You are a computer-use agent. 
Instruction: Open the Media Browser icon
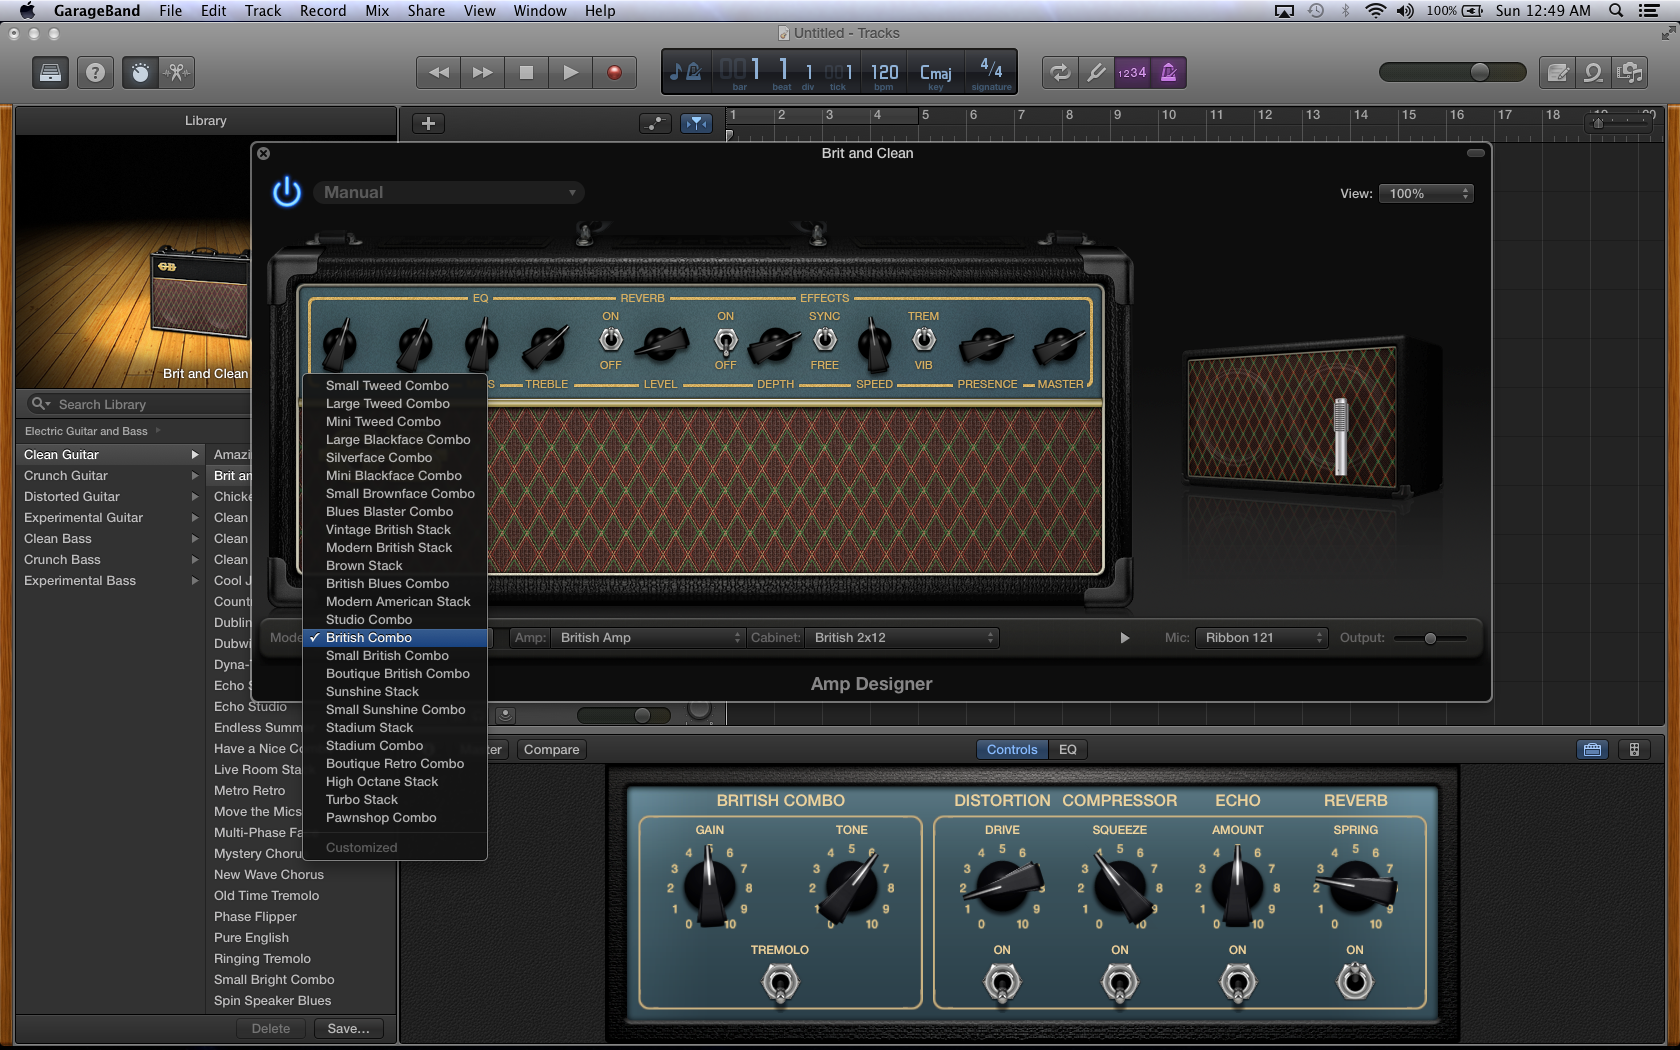1630,72
